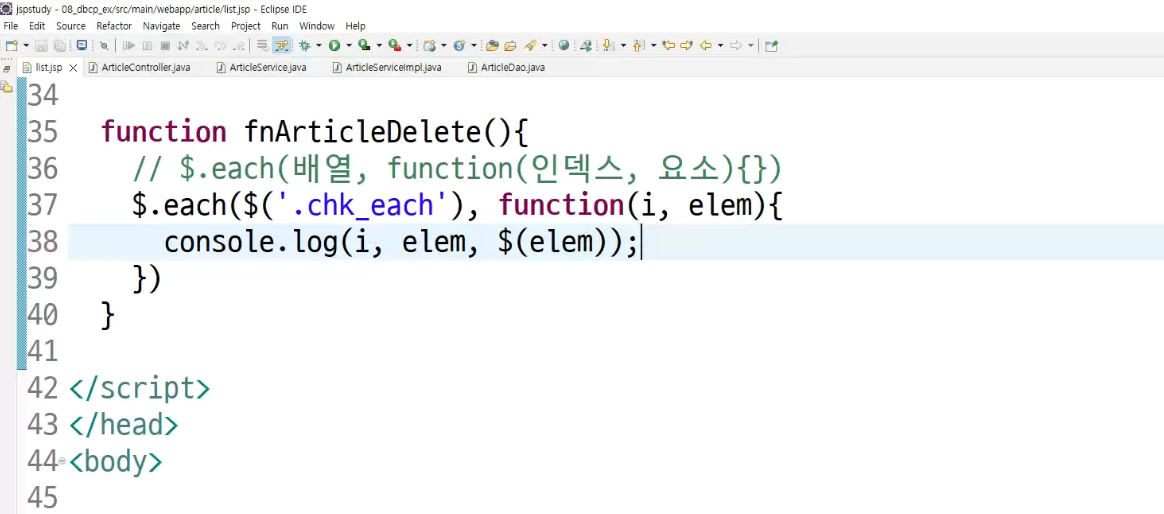The width and height of the screenshot is (1164, 514).
Task: Switch to ArticleDao.java tab
Action: (x=513, y=68)
